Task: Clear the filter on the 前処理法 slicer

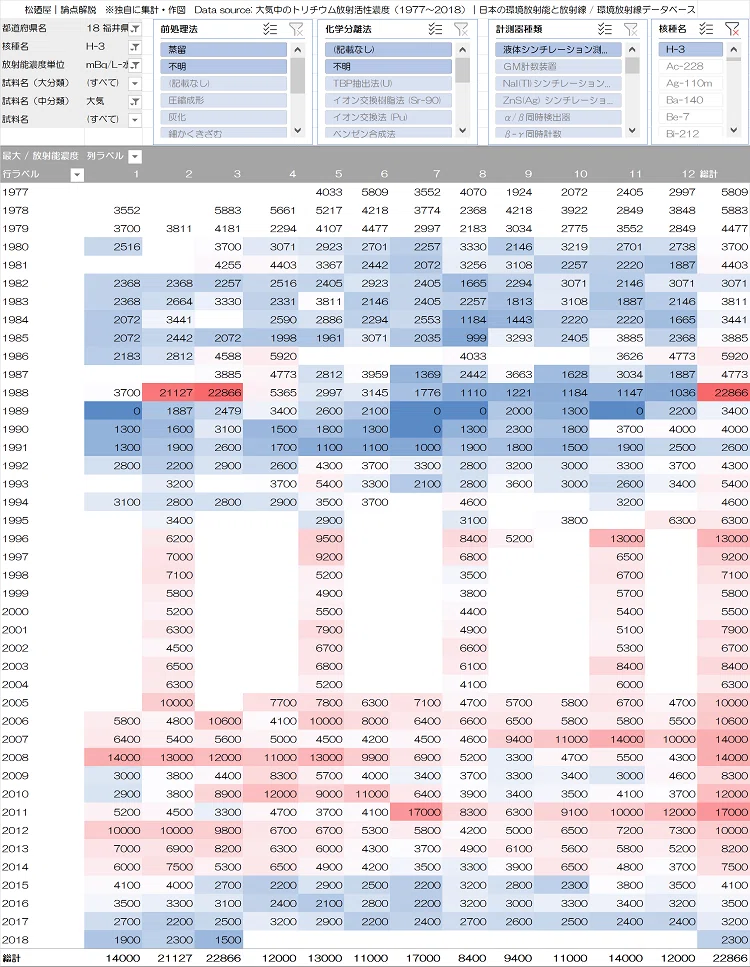Action: coord(296,29)
